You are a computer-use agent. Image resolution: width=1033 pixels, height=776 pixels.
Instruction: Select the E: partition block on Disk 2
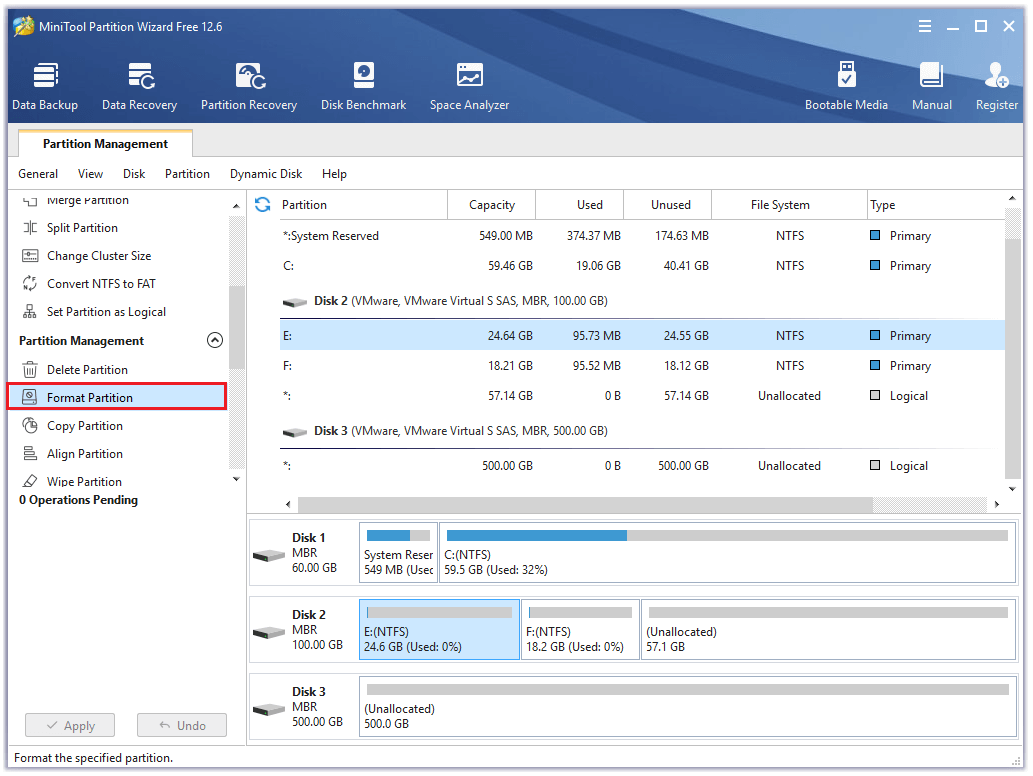pos(438,629)
